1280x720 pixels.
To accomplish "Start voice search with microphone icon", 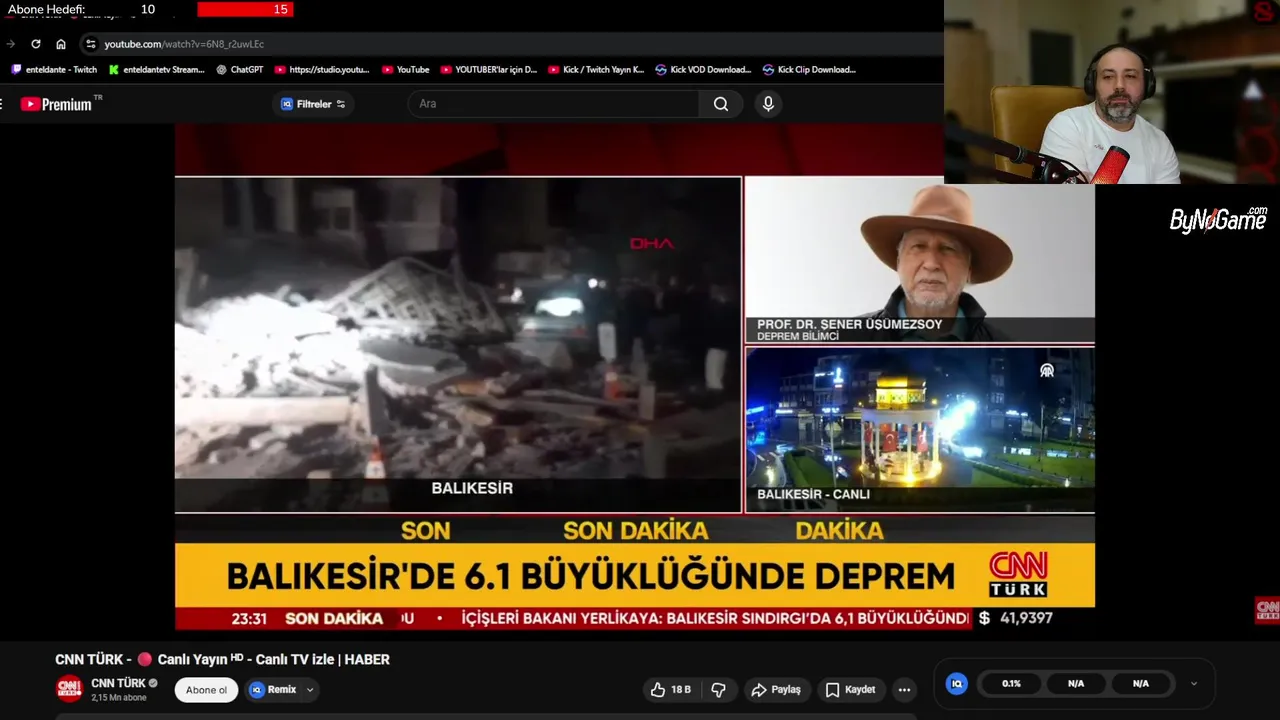I will click(768, 104).
